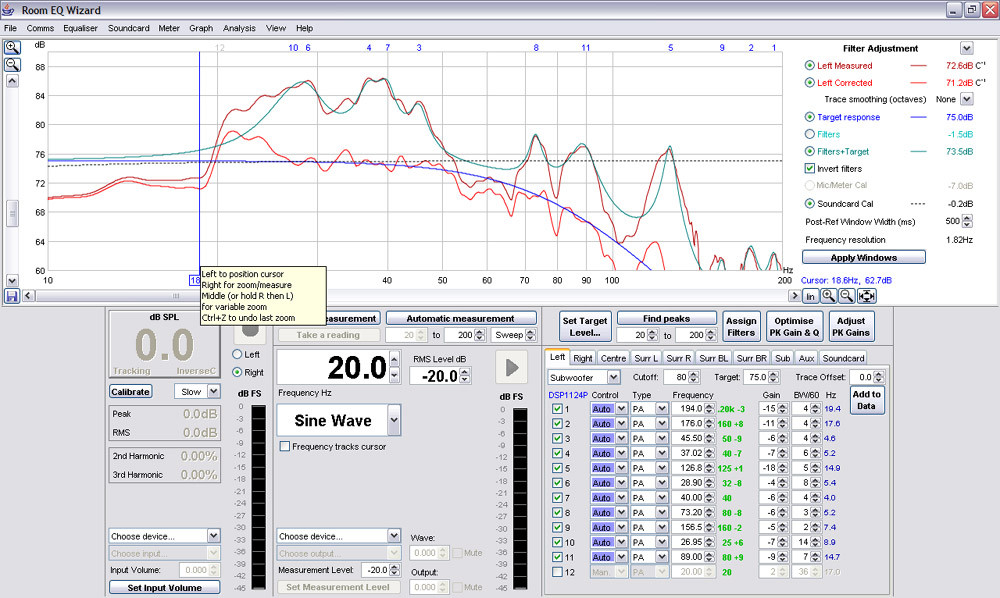Click the Apply Windows button
The image size is (1000, 598).
coord(864,258)
